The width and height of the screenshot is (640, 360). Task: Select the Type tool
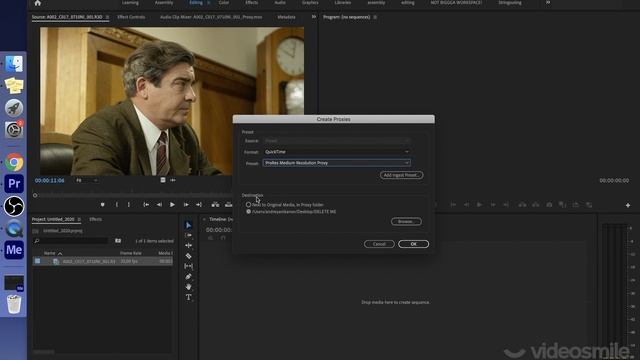188,297
